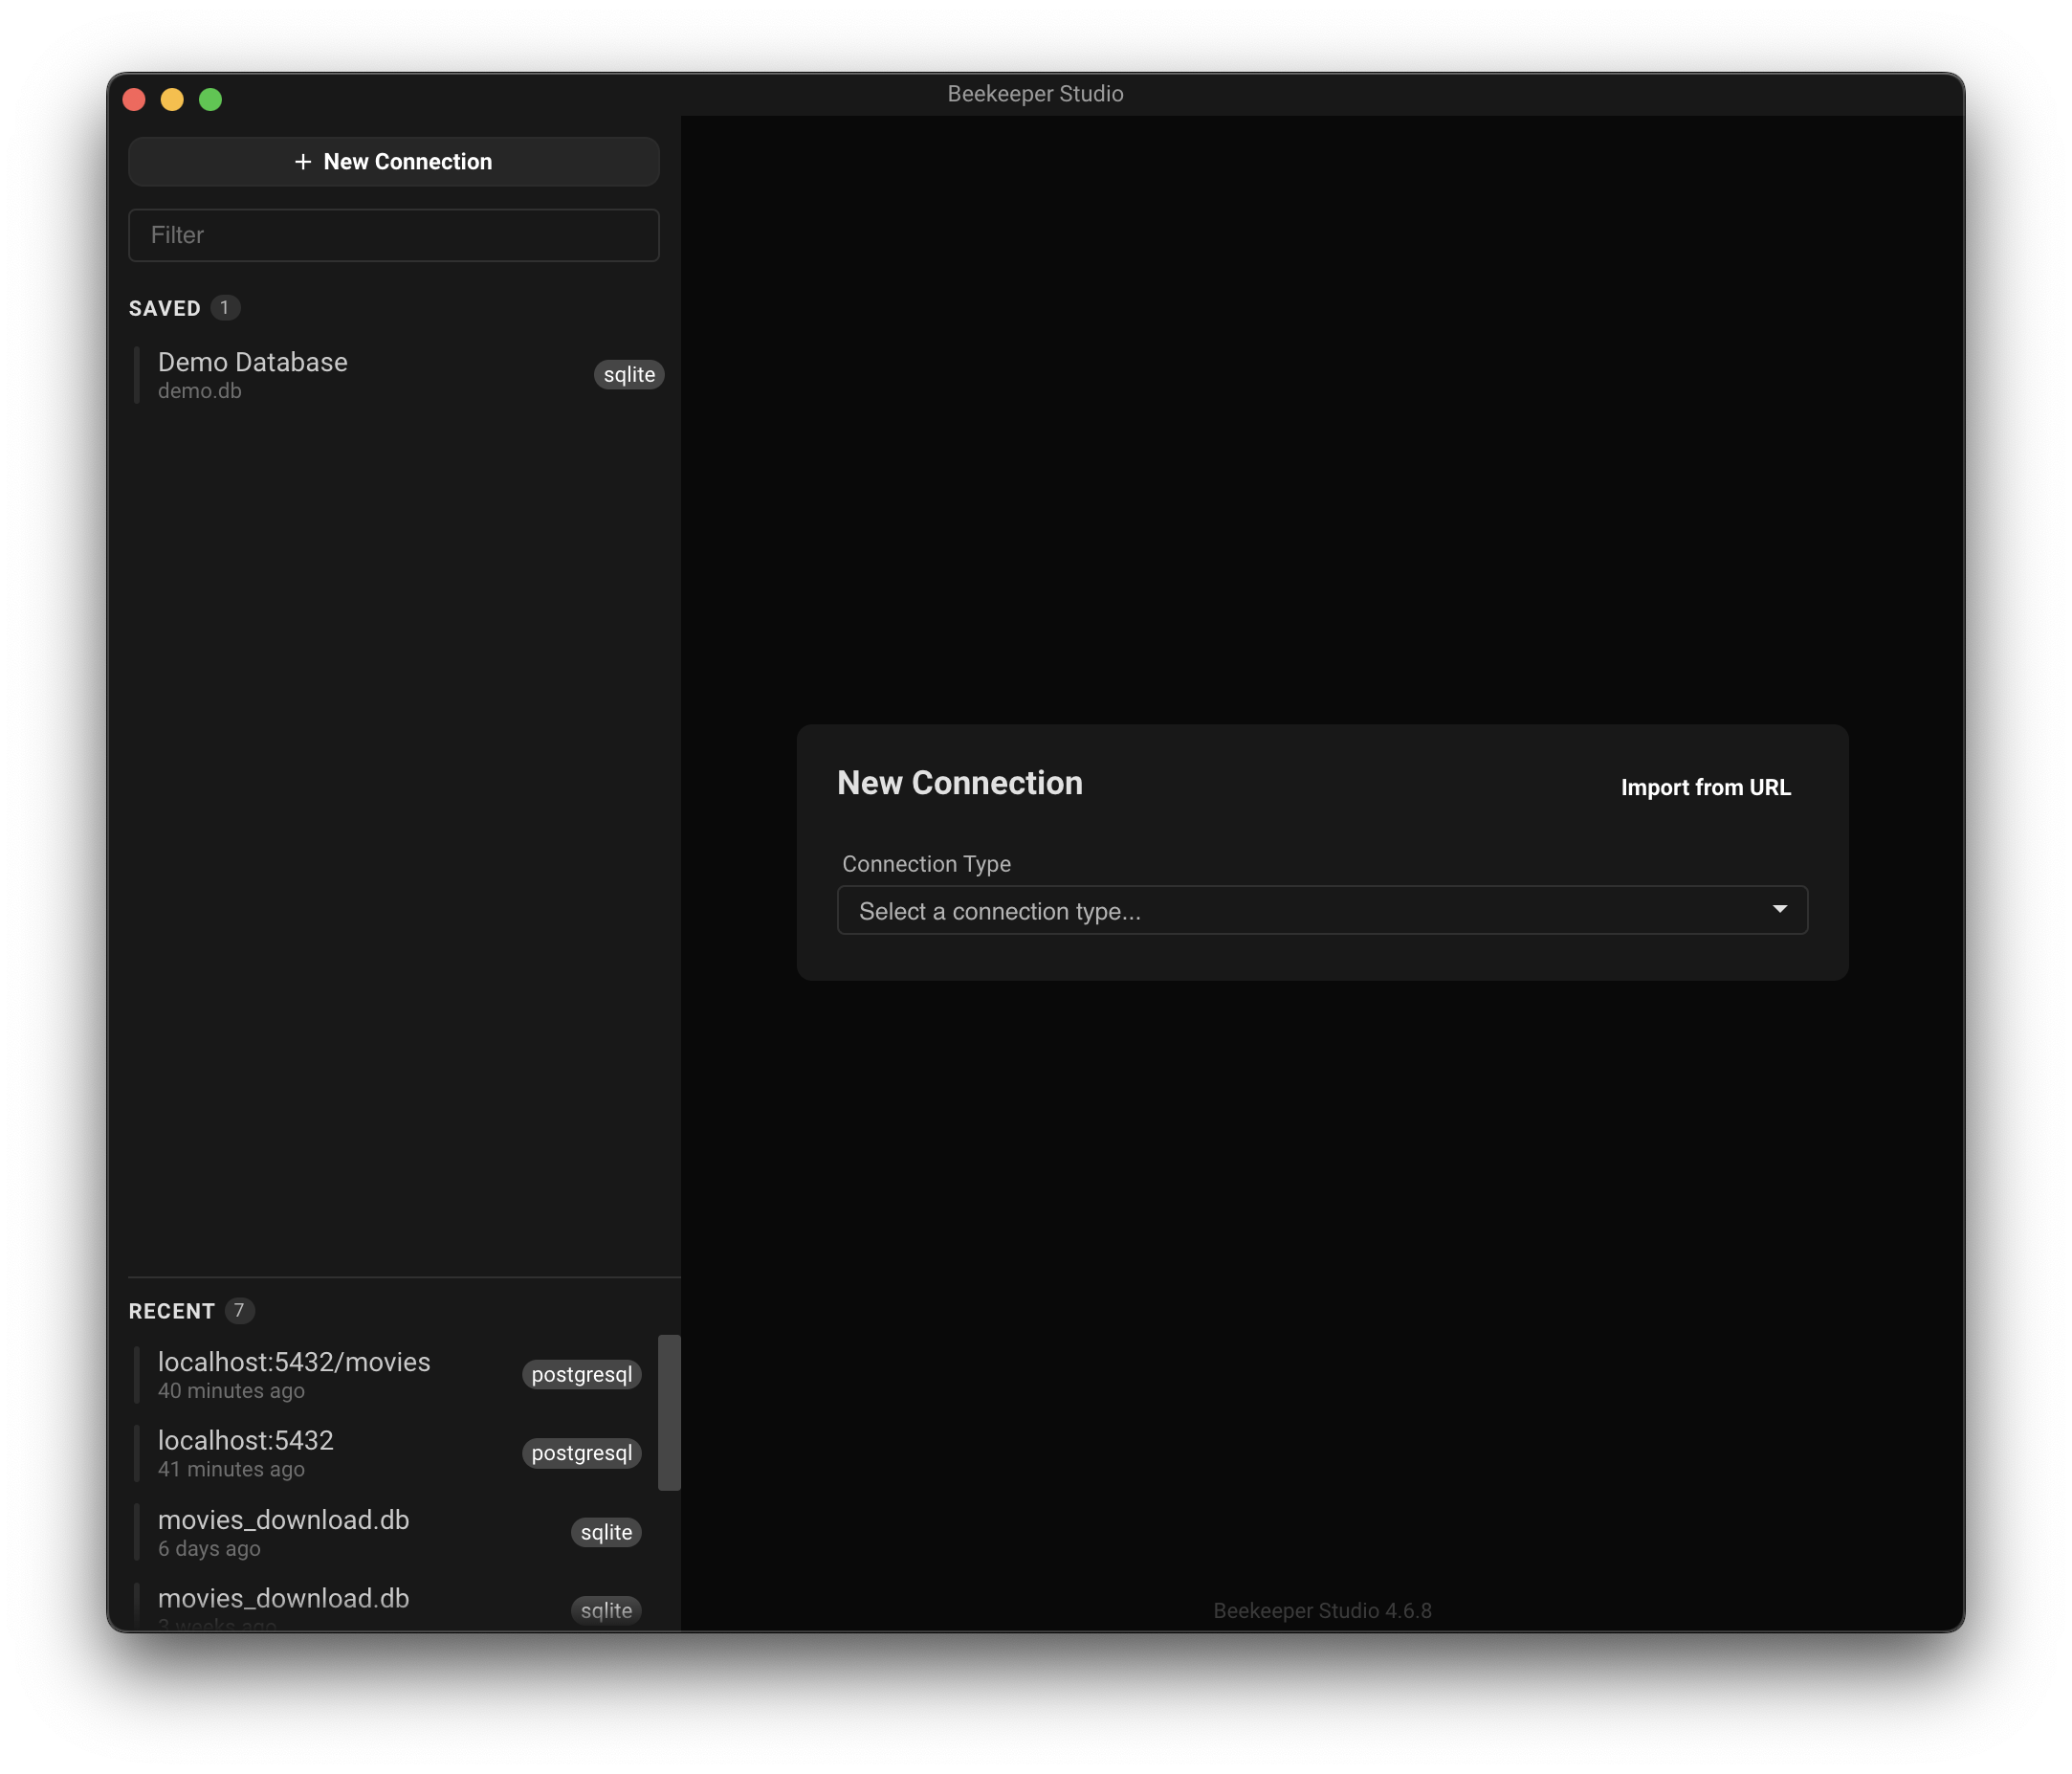Viewport: 2072px width, 1774px height.
Task: Click the SAVED connections count badge
Action: coord(225,308)
